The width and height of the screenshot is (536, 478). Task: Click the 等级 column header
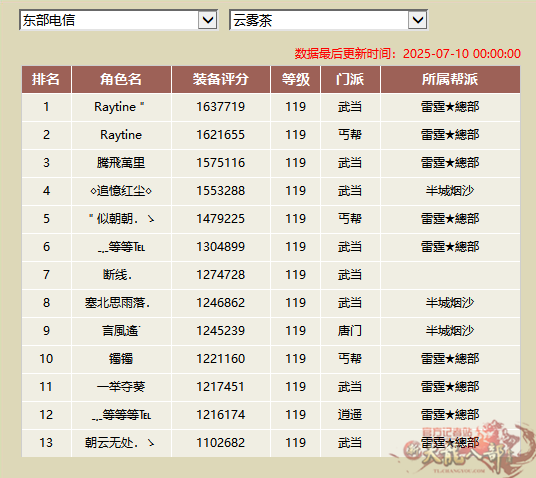295,79
